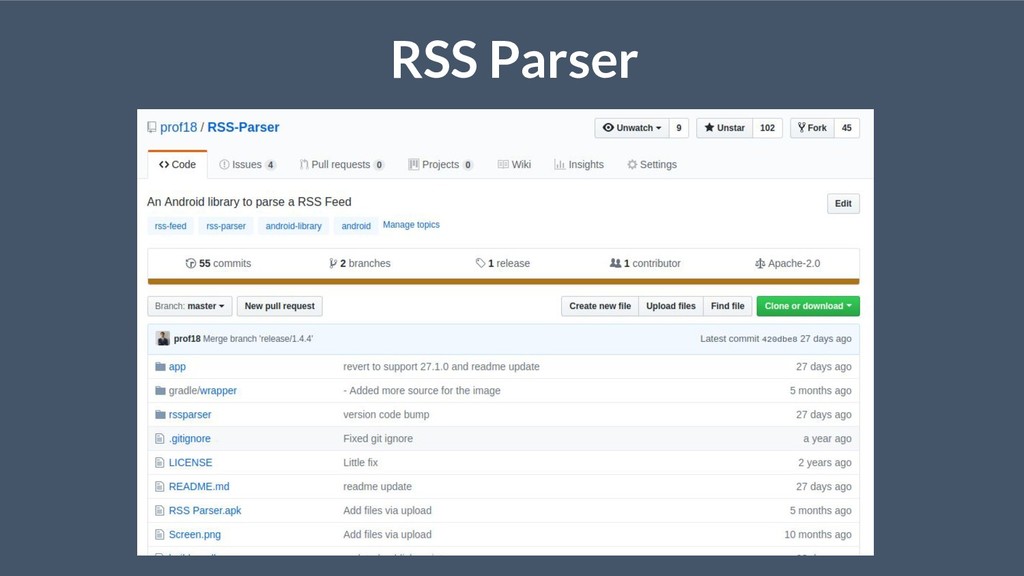Click the commits history clock icon
Screen dimensions: 1024x576
click(191, 263)
